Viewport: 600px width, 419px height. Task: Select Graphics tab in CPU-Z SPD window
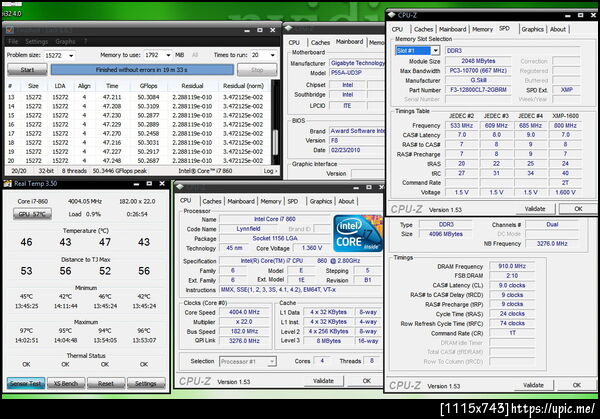click(532, 29)
